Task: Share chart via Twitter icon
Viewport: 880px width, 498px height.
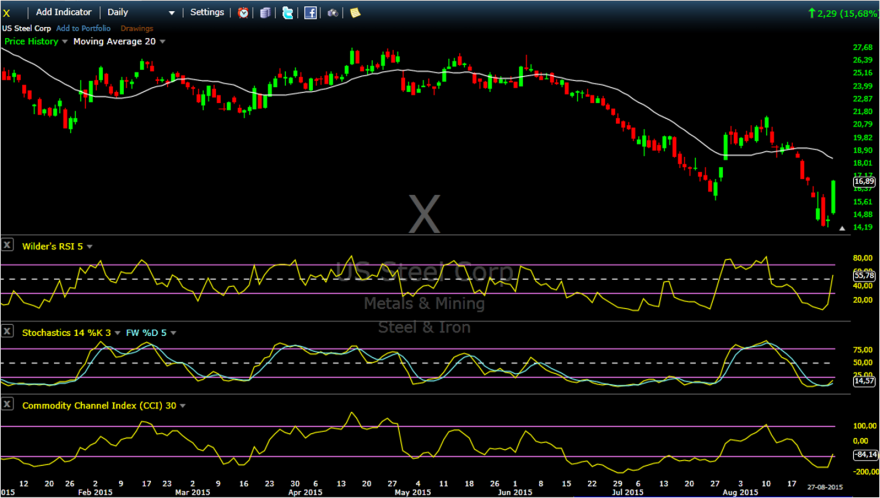Action: (x=287, y=12)
